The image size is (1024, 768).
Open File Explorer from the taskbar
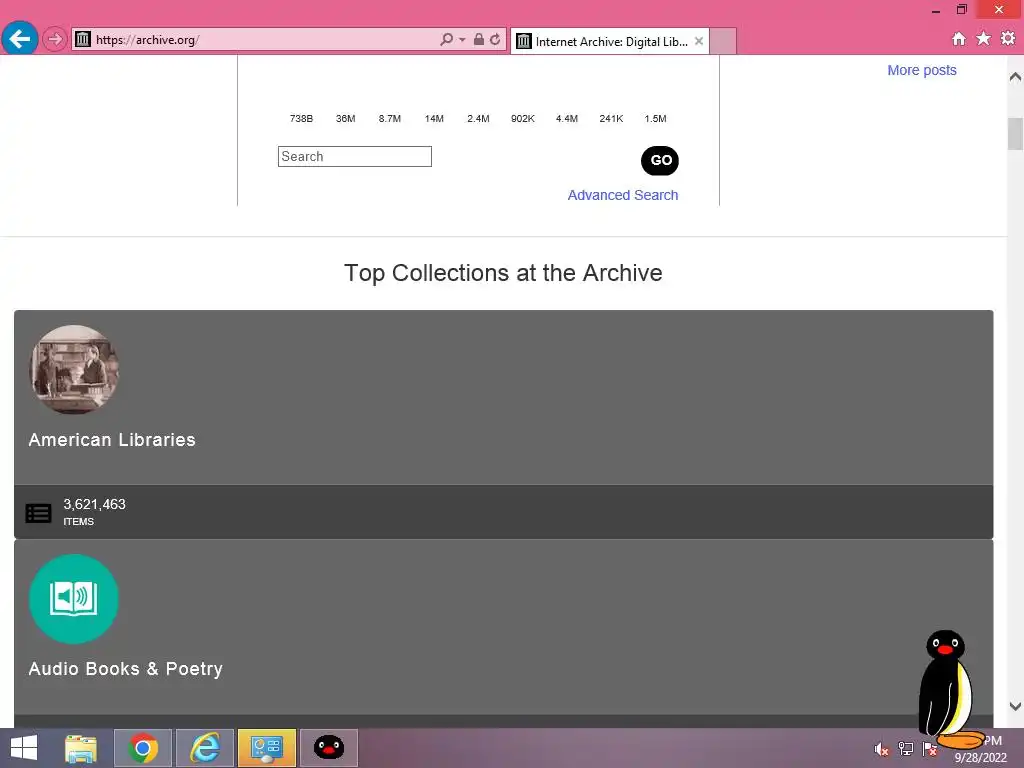[81, 748]
